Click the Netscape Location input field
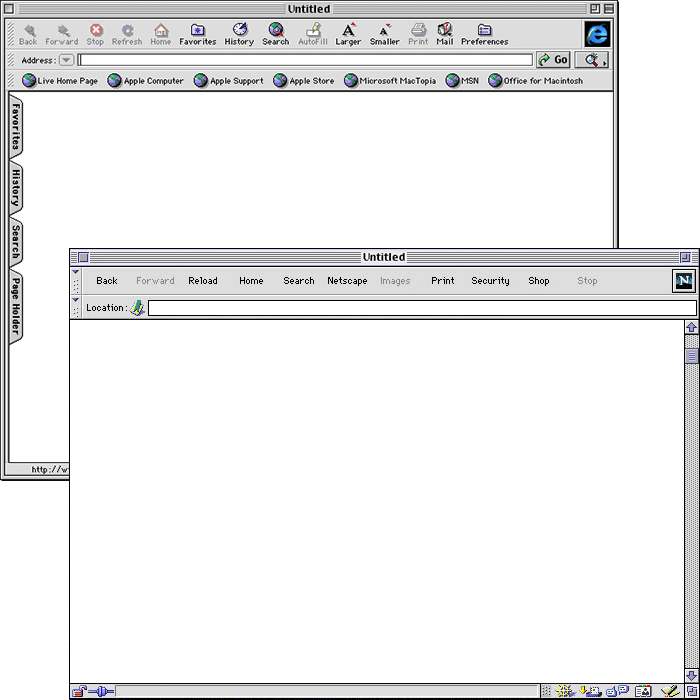Viewport: 700px width, 700px height. click(422, 308)
